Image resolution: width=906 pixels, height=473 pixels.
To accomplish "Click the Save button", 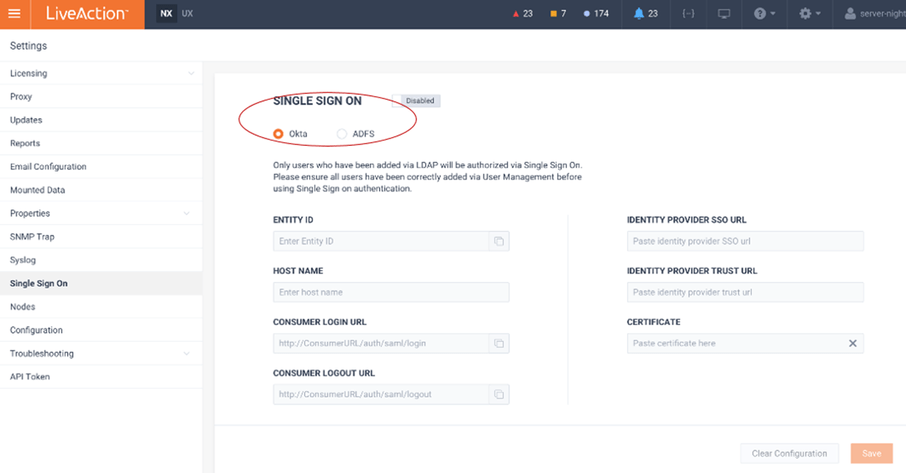I will pos(871,453).
